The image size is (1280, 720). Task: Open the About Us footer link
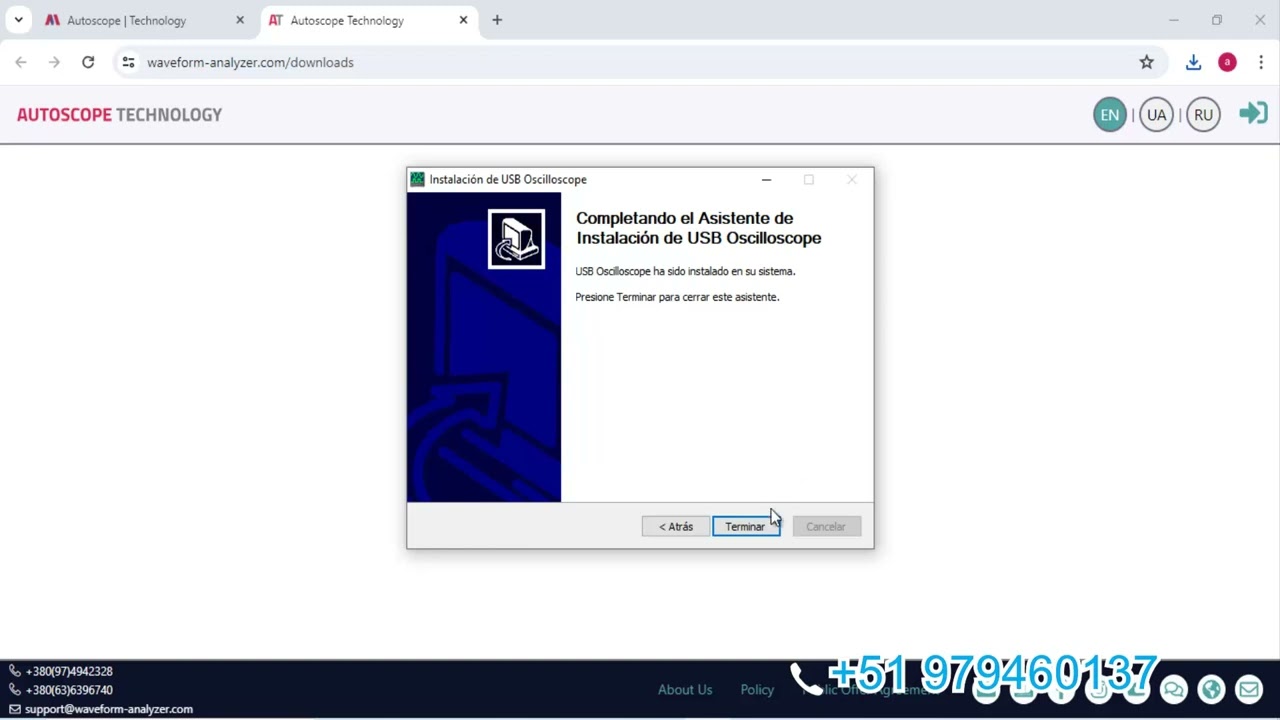pyautogui.click(x=685, y=690)
